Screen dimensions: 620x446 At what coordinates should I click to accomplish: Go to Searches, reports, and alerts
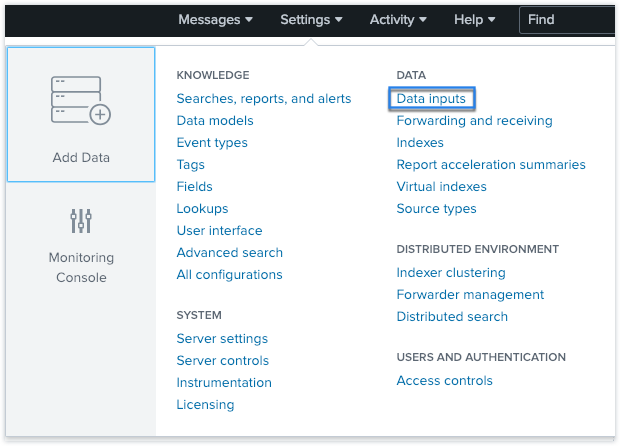[264, 99]
